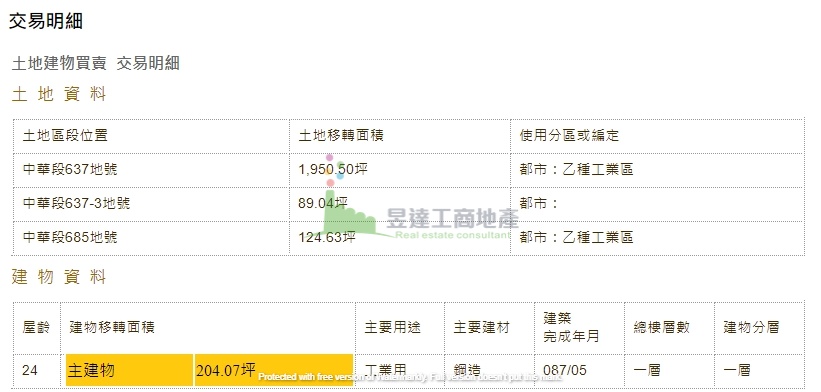821x392 pixels.
Task: Select the 建物資料 section title
Action: click(59, 277)
